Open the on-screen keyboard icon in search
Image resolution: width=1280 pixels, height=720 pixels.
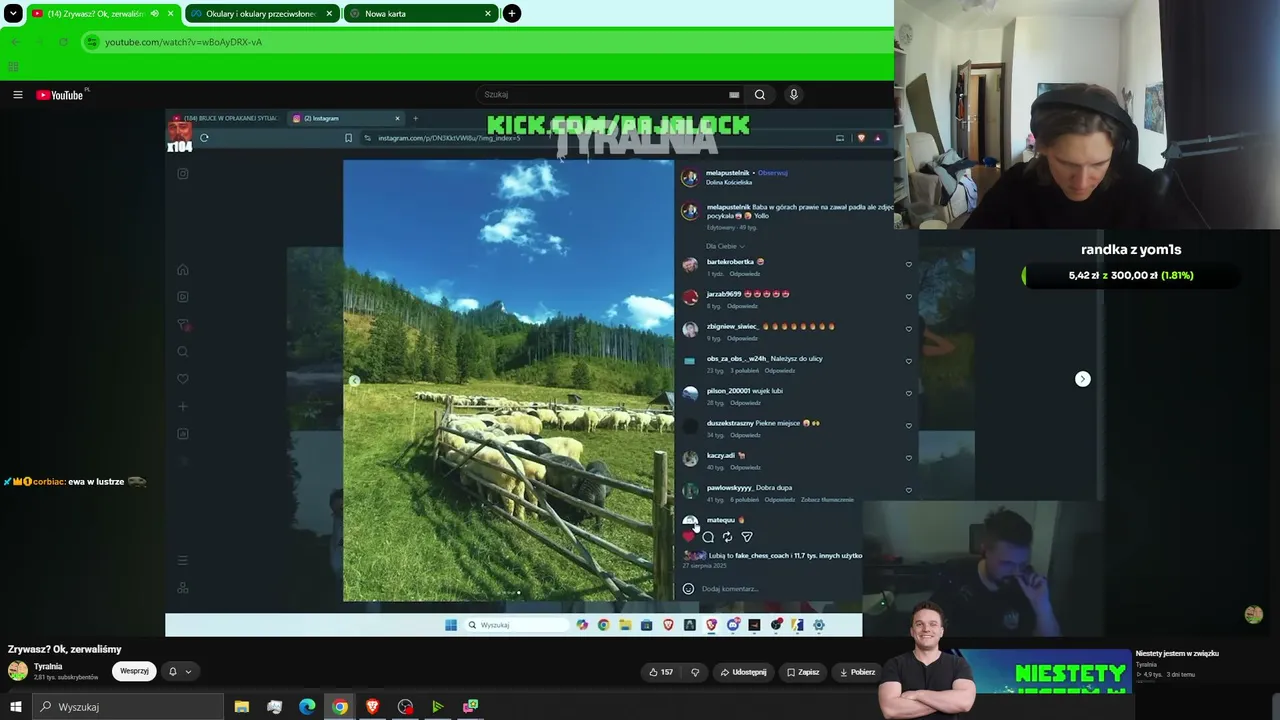click(x=734, y=95)
